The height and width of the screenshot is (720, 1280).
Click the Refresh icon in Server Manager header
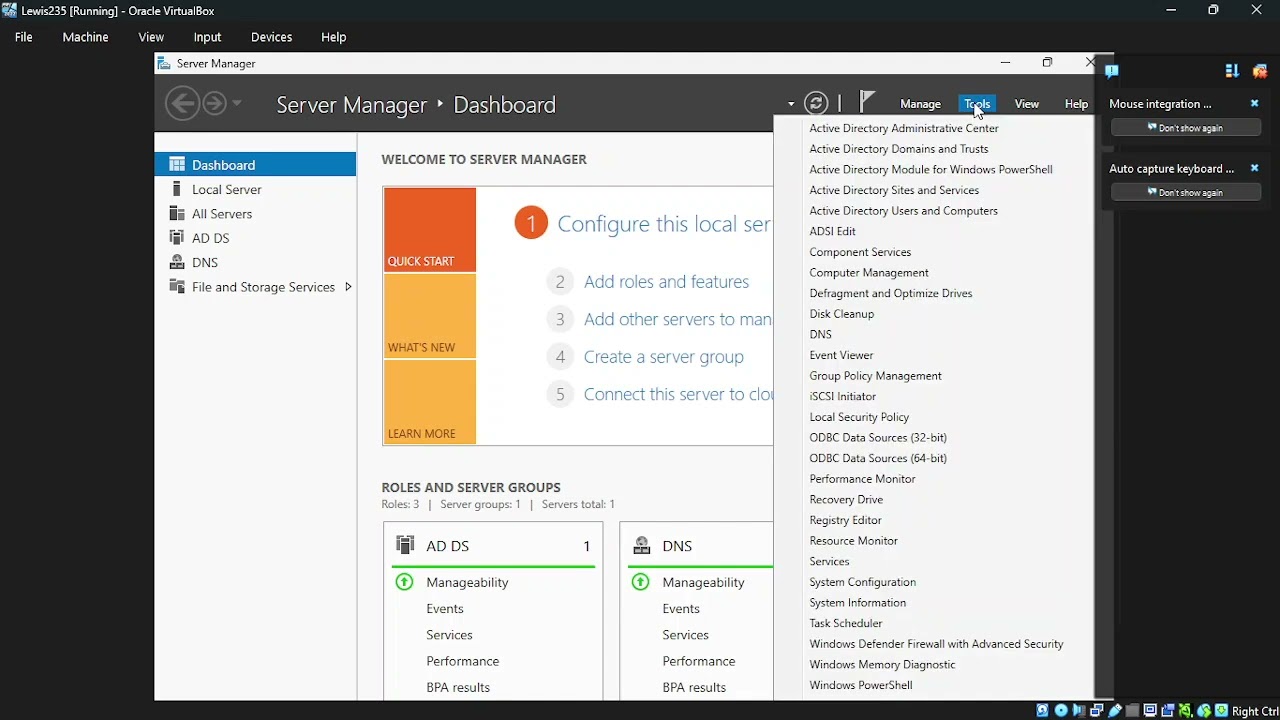(816, 103)
